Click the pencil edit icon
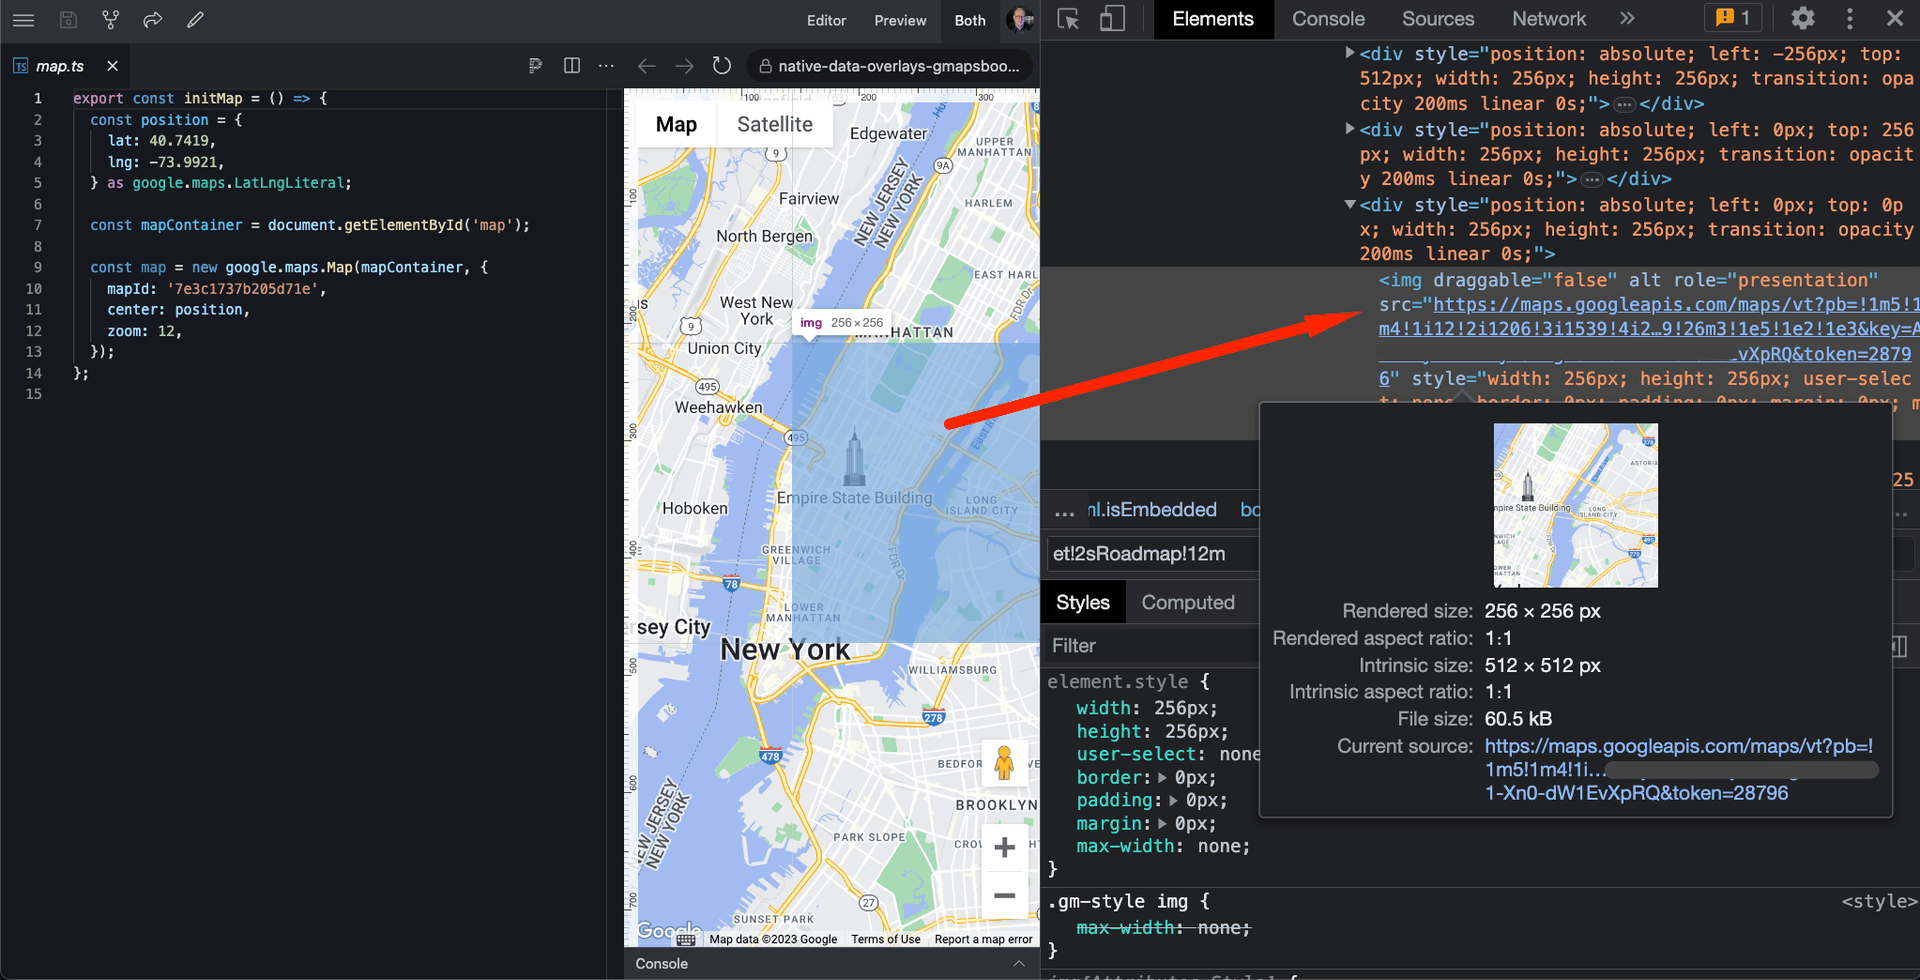The width and height of the screenshot is (1920, 980). (195, 20)
